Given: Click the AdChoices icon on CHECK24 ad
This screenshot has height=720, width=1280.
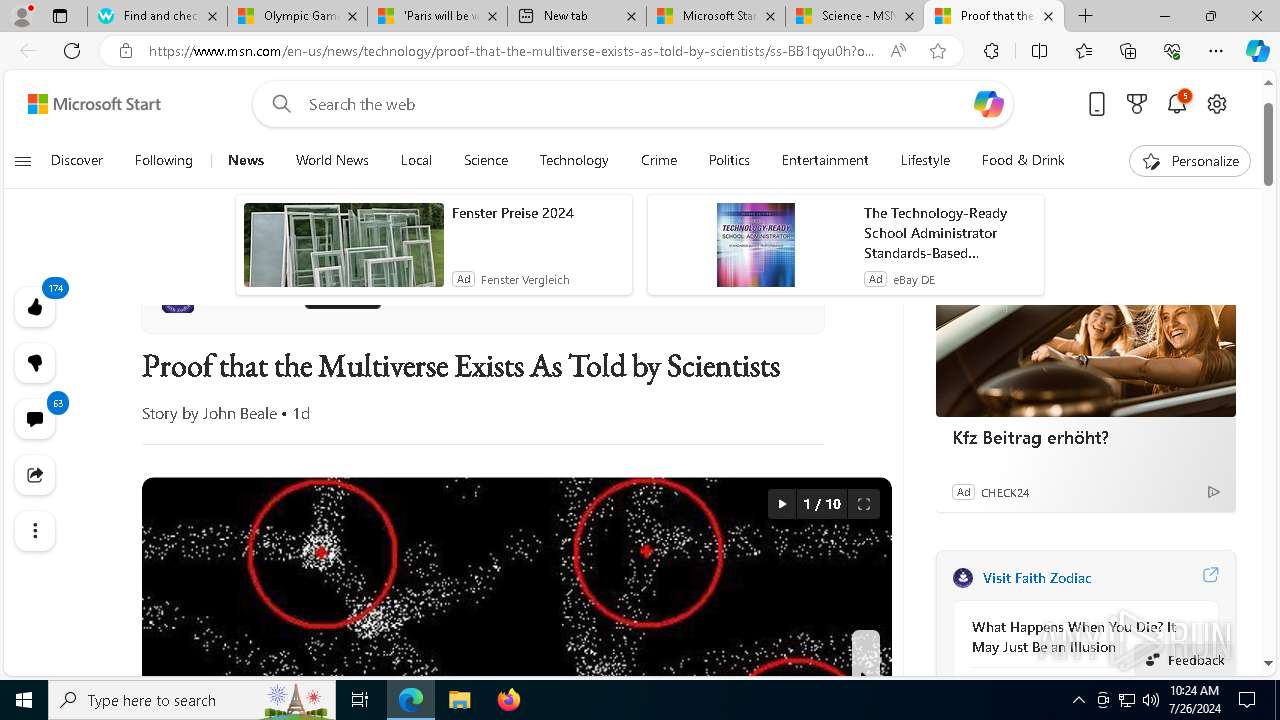Looking at the screenshot, I should pos(1213,492).
